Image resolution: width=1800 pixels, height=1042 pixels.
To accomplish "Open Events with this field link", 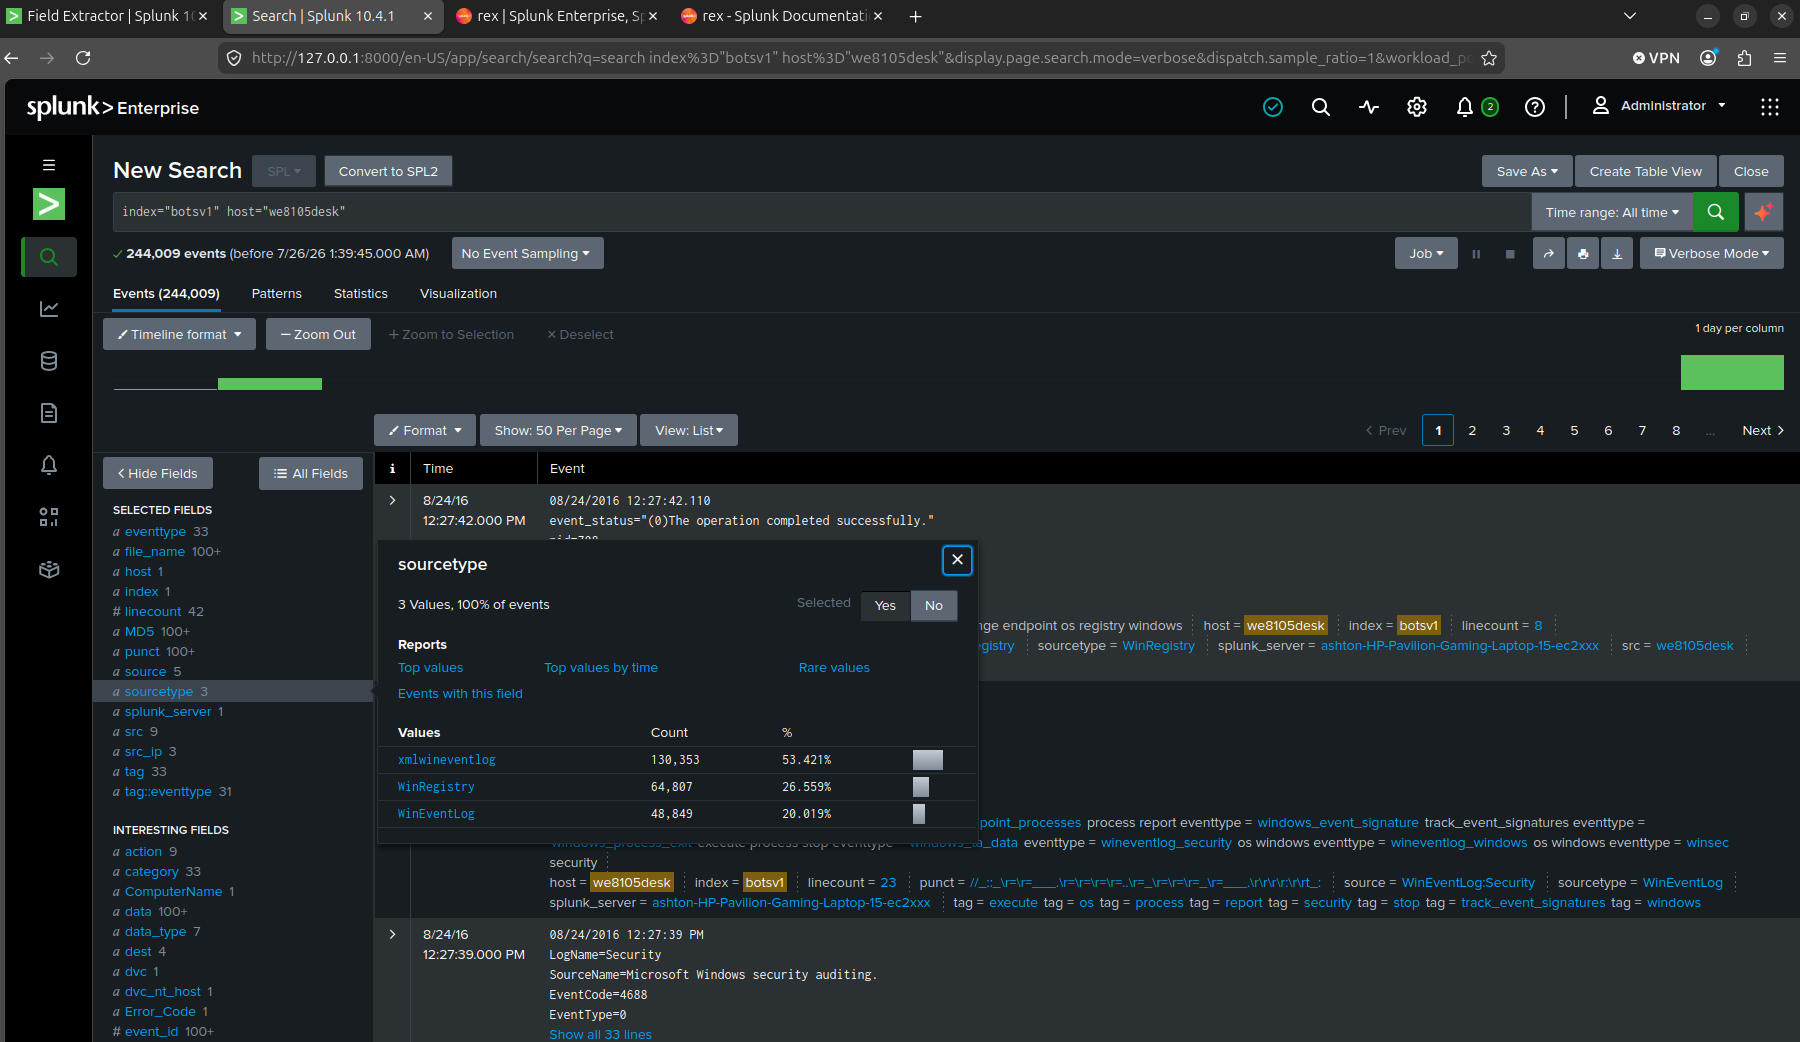I will [460, 693].
